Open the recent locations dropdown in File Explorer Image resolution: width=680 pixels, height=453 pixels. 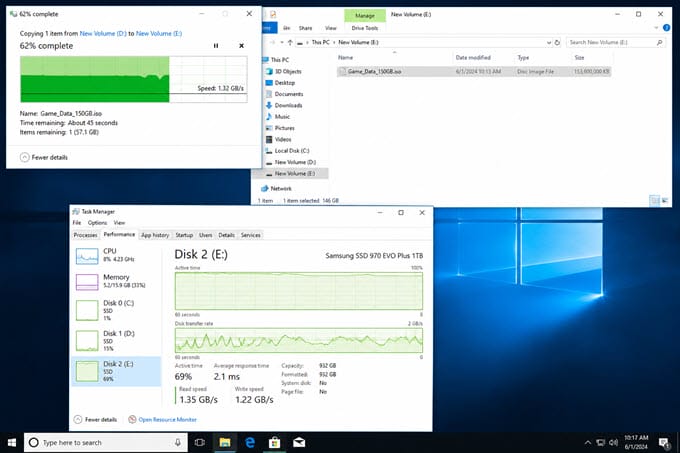[x=282, y=42]
